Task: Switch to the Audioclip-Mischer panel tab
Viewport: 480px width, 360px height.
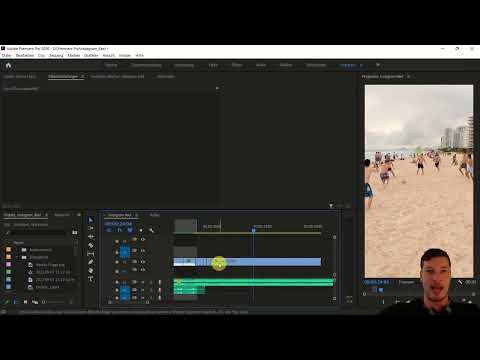Action: click(117, 76)
